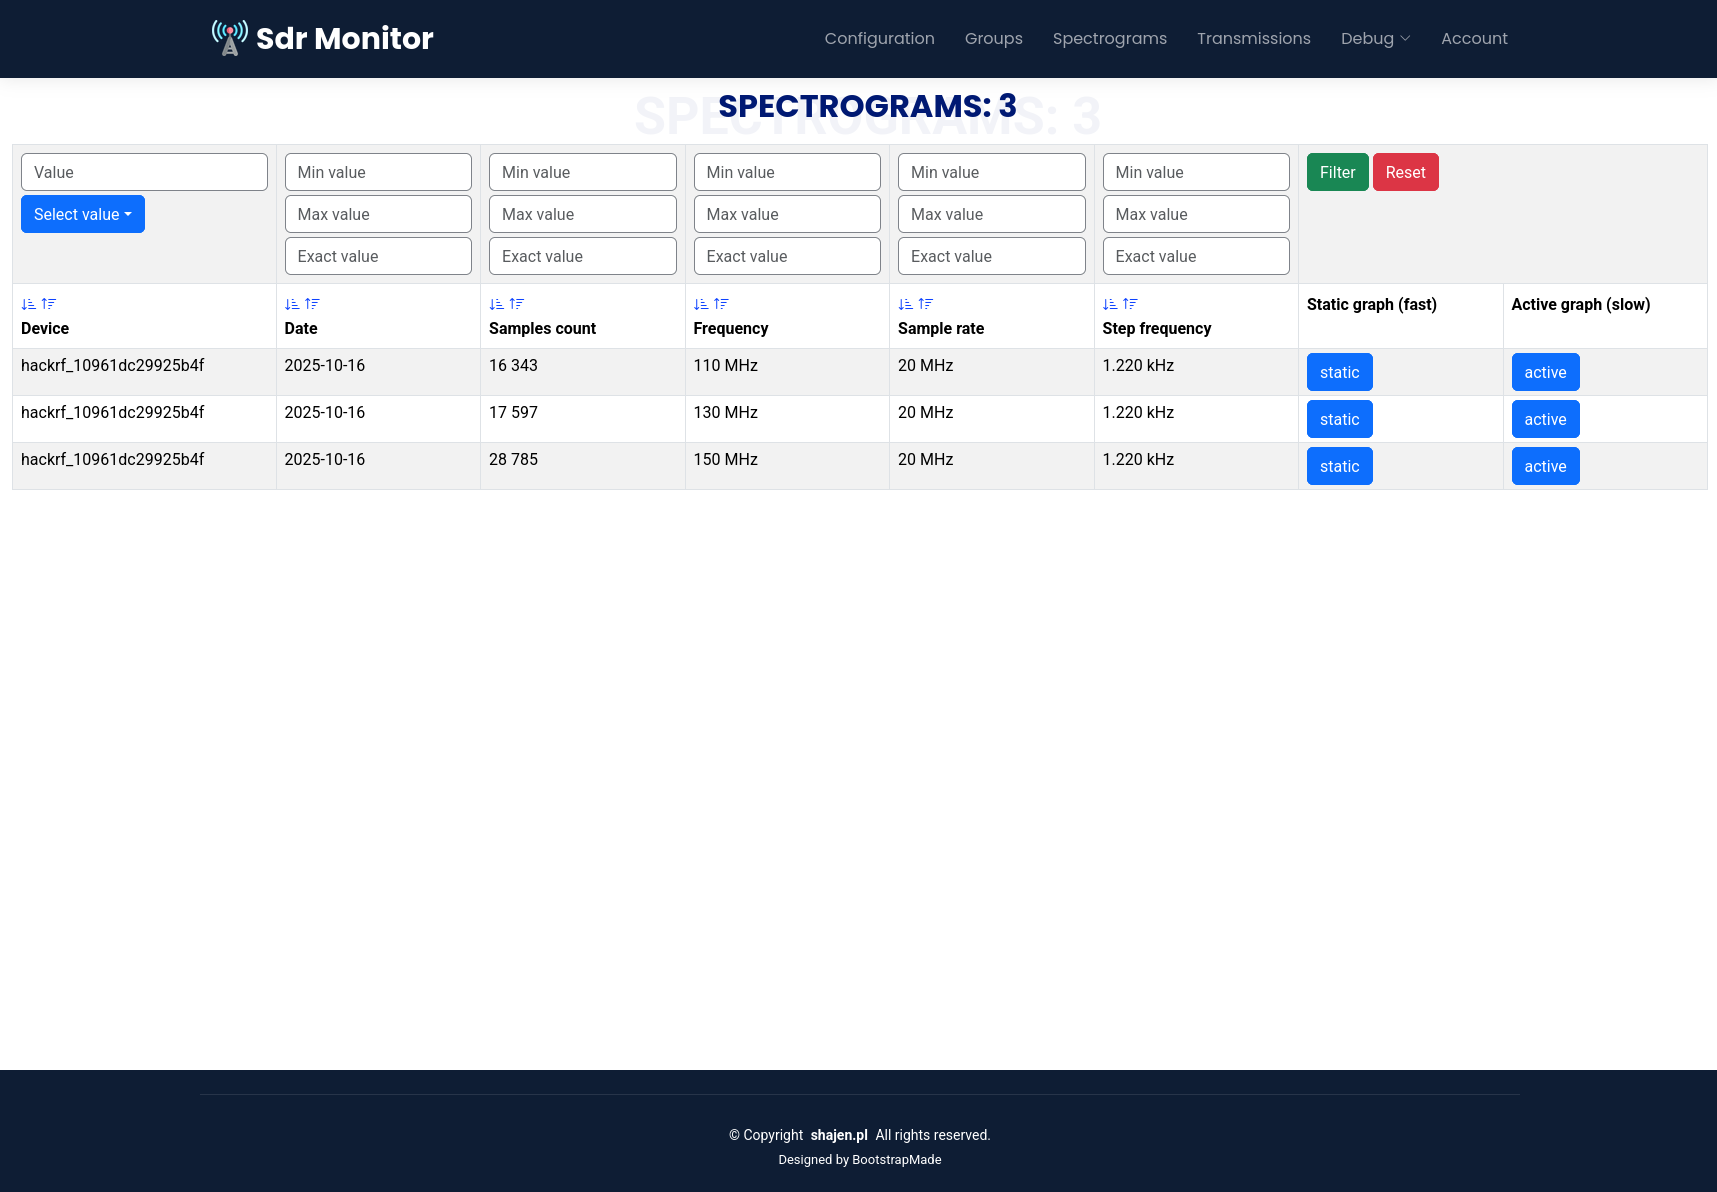Focus the Frequency Min value field
Screen dimensions: 1717x1192
787,172
